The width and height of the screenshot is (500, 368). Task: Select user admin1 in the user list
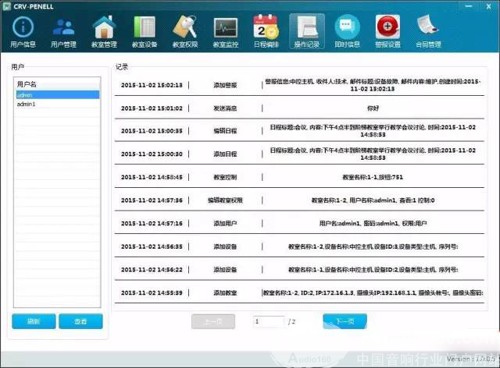pos(57,104)
